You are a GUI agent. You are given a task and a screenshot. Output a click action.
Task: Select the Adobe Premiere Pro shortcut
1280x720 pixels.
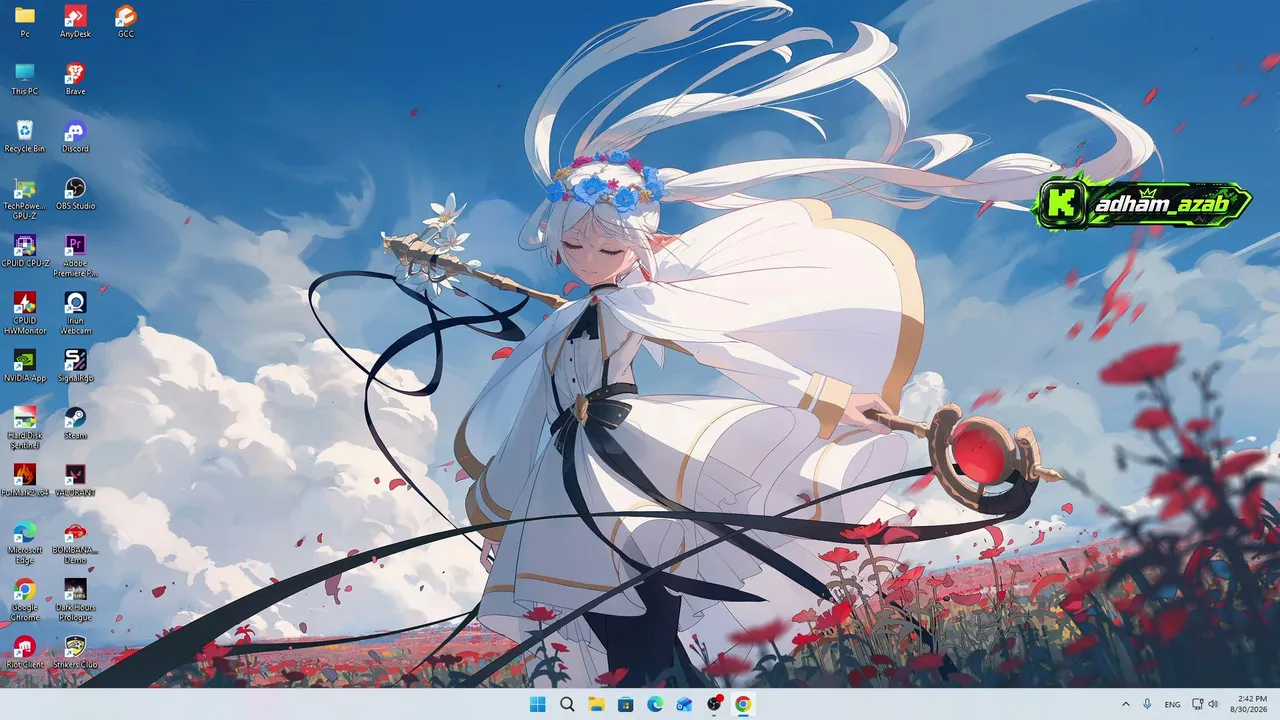(x=75, y=256)
